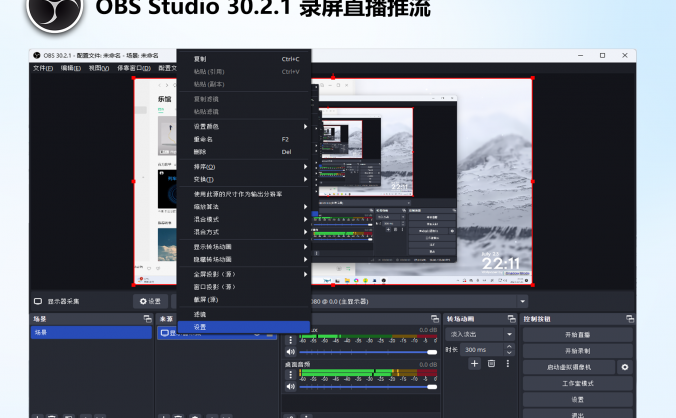Image resolution: width=676 pixels, height=418 pixels.
Task: Float the 控制按钮 dock panel
Action: coord(630,319)
